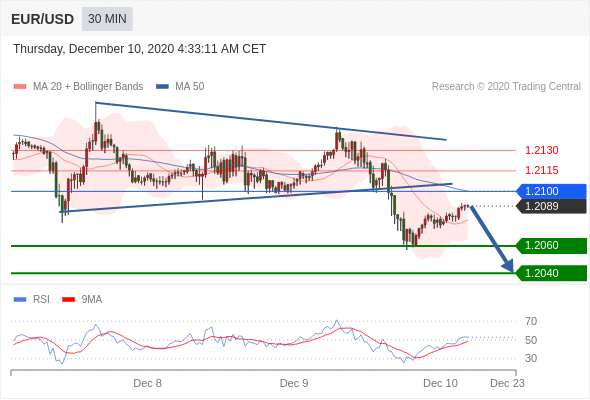The image size is (590, 400).
Task: Click the MA 50 legend swatch
Action: click(x=162, y=87)
